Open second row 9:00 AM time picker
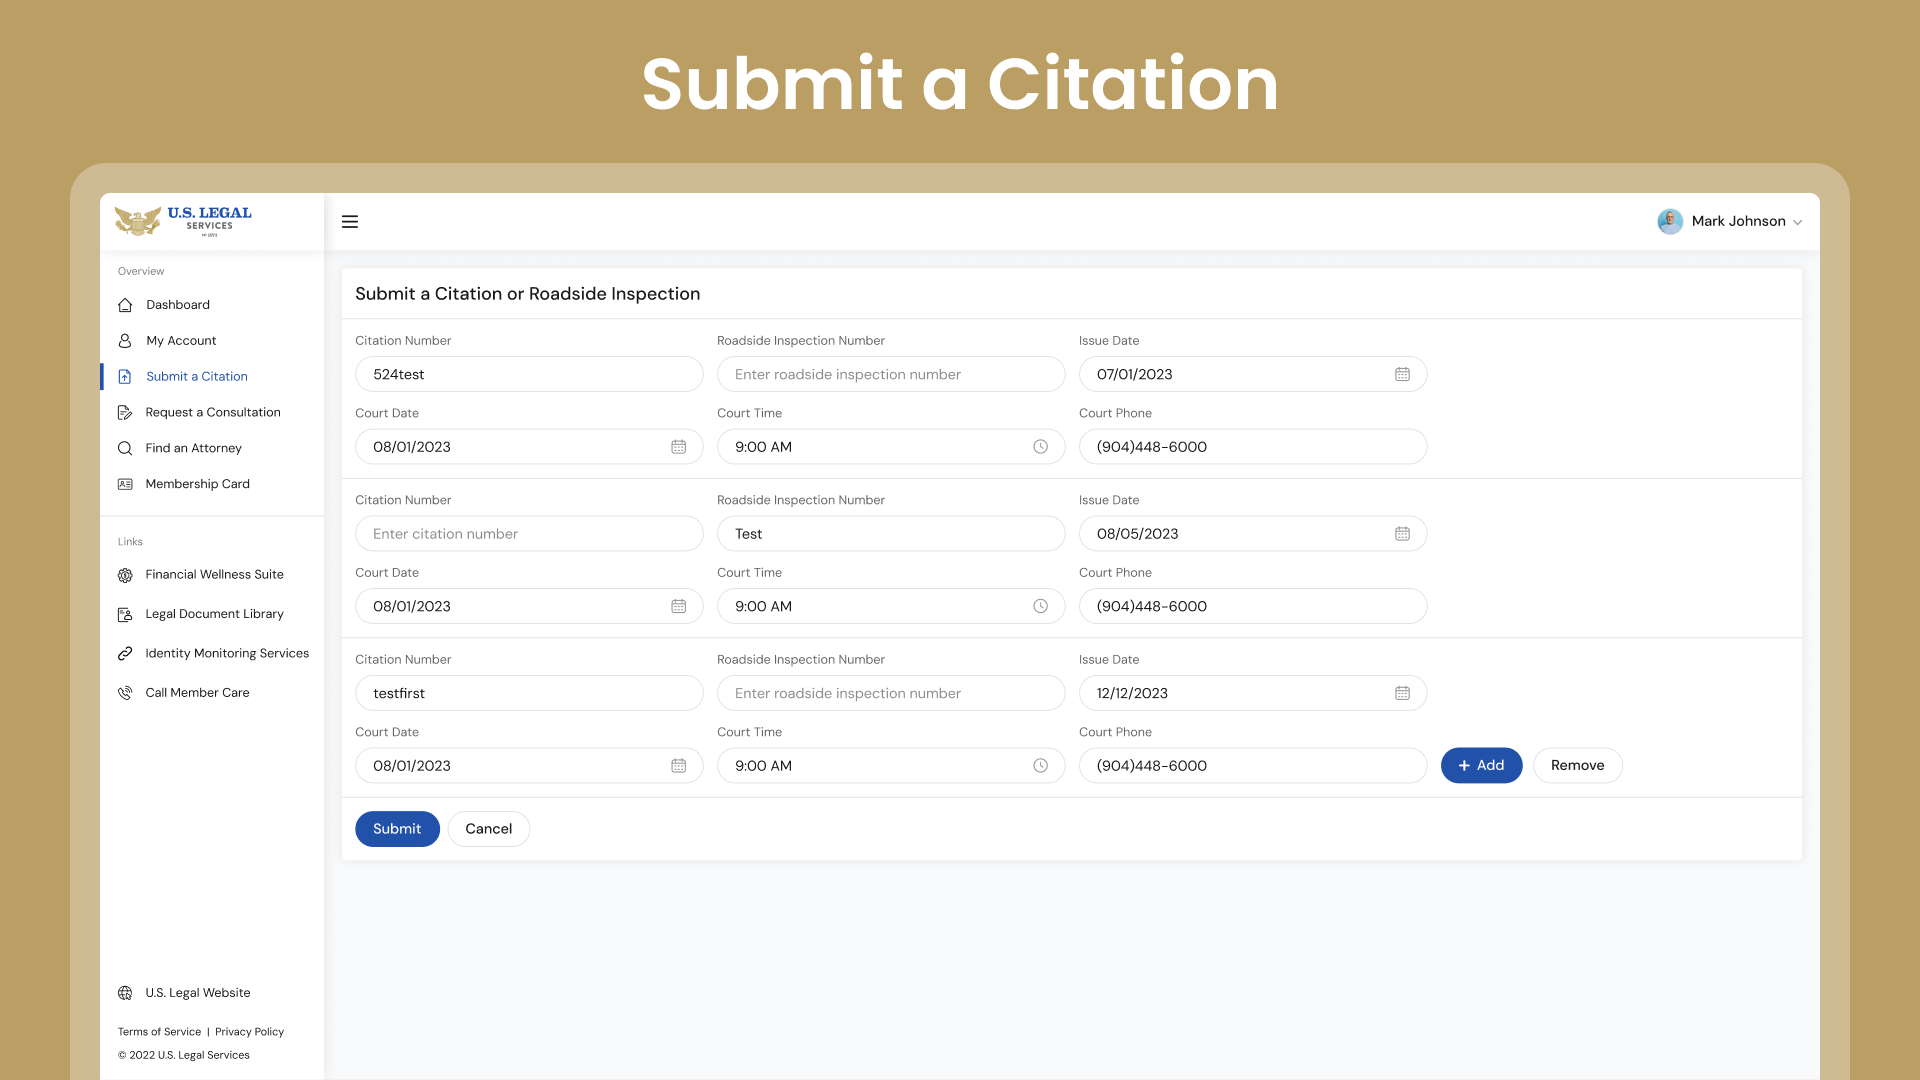The image size is (1920, 1080). click(x=891, y=606)
